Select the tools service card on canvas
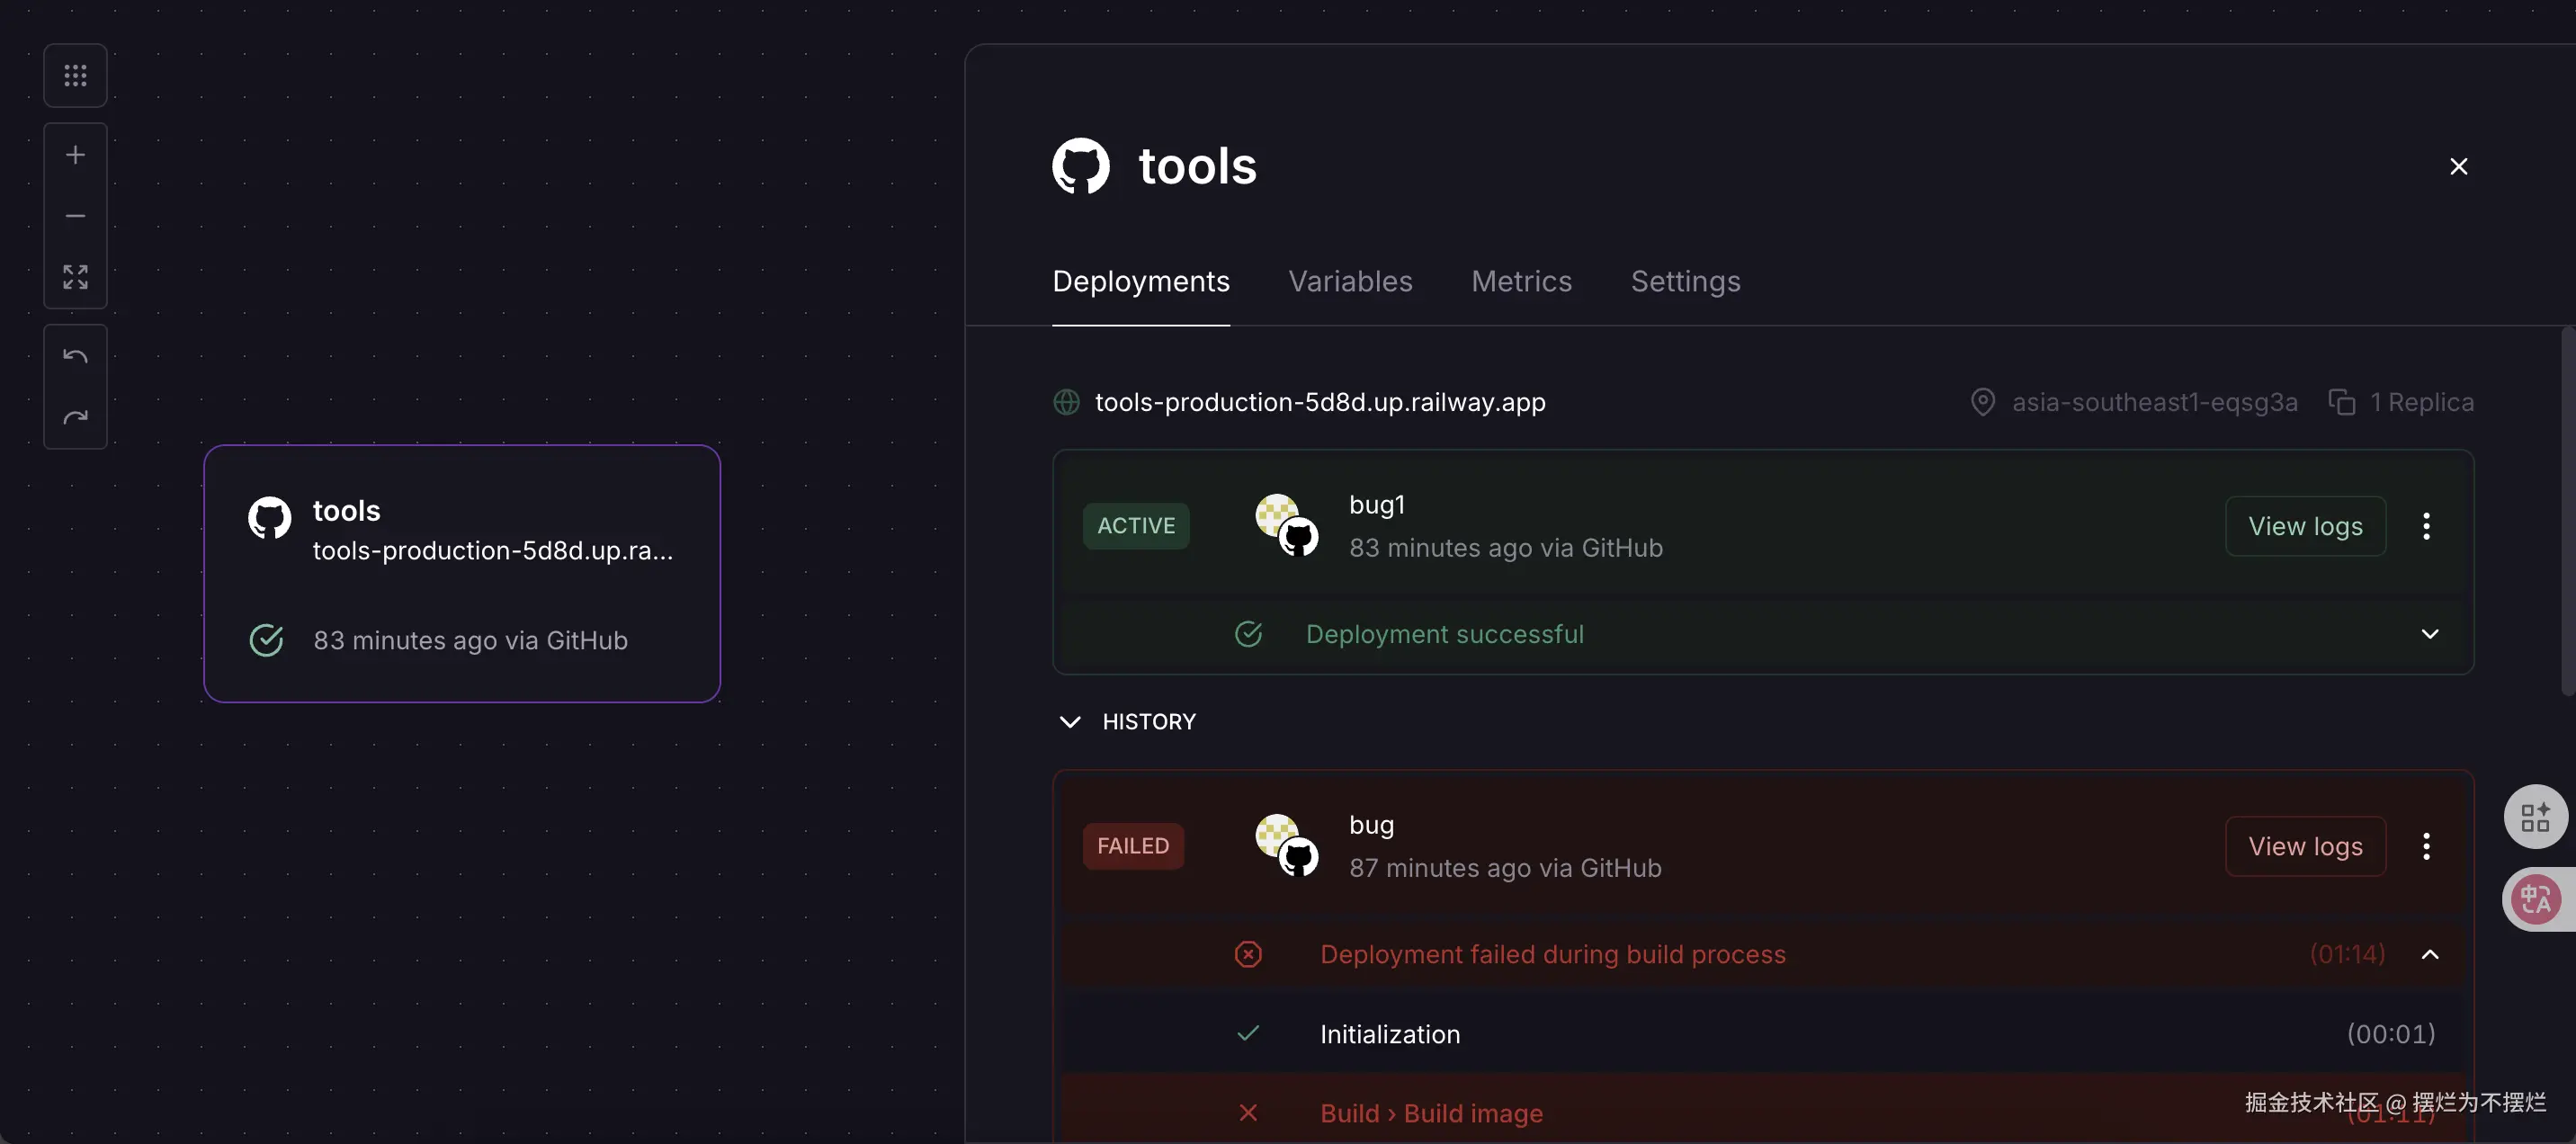The image size is (2576, 1144). (462, 573)
